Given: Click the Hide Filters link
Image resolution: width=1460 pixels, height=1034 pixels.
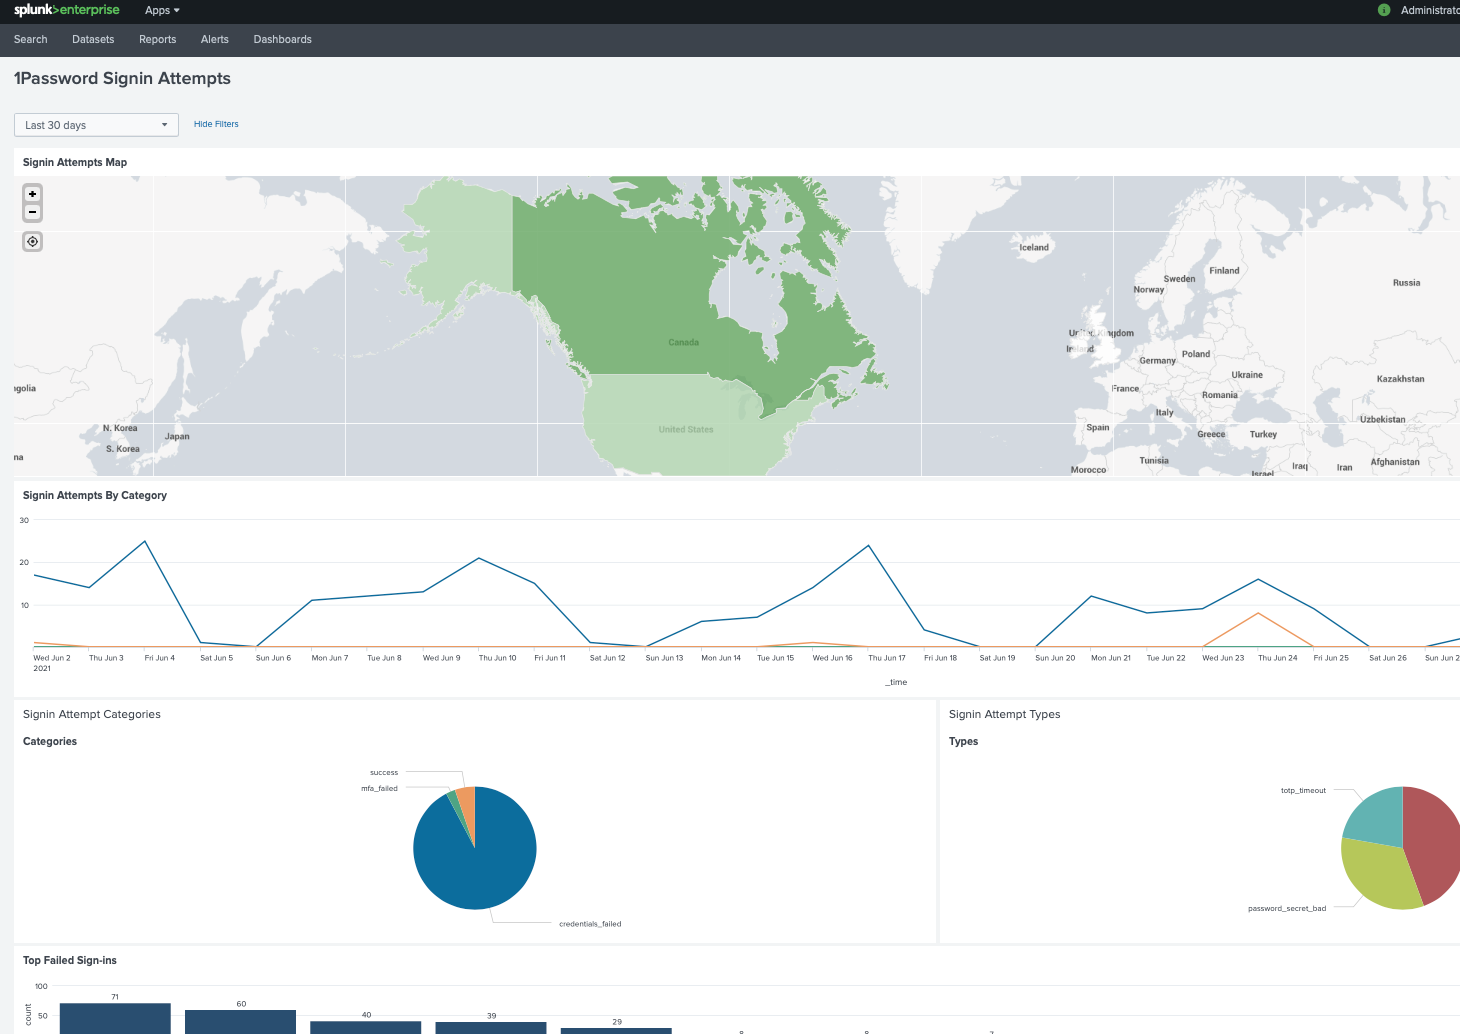Looking at the screenshot, I should (216, 124).
